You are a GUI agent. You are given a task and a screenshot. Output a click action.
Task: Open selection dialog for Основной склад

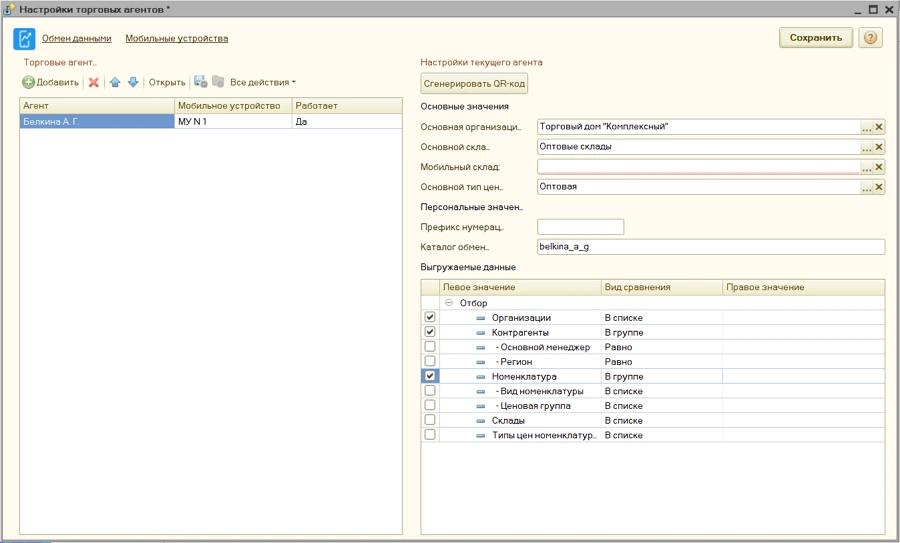pyautogui.click(x=867, y=147)
